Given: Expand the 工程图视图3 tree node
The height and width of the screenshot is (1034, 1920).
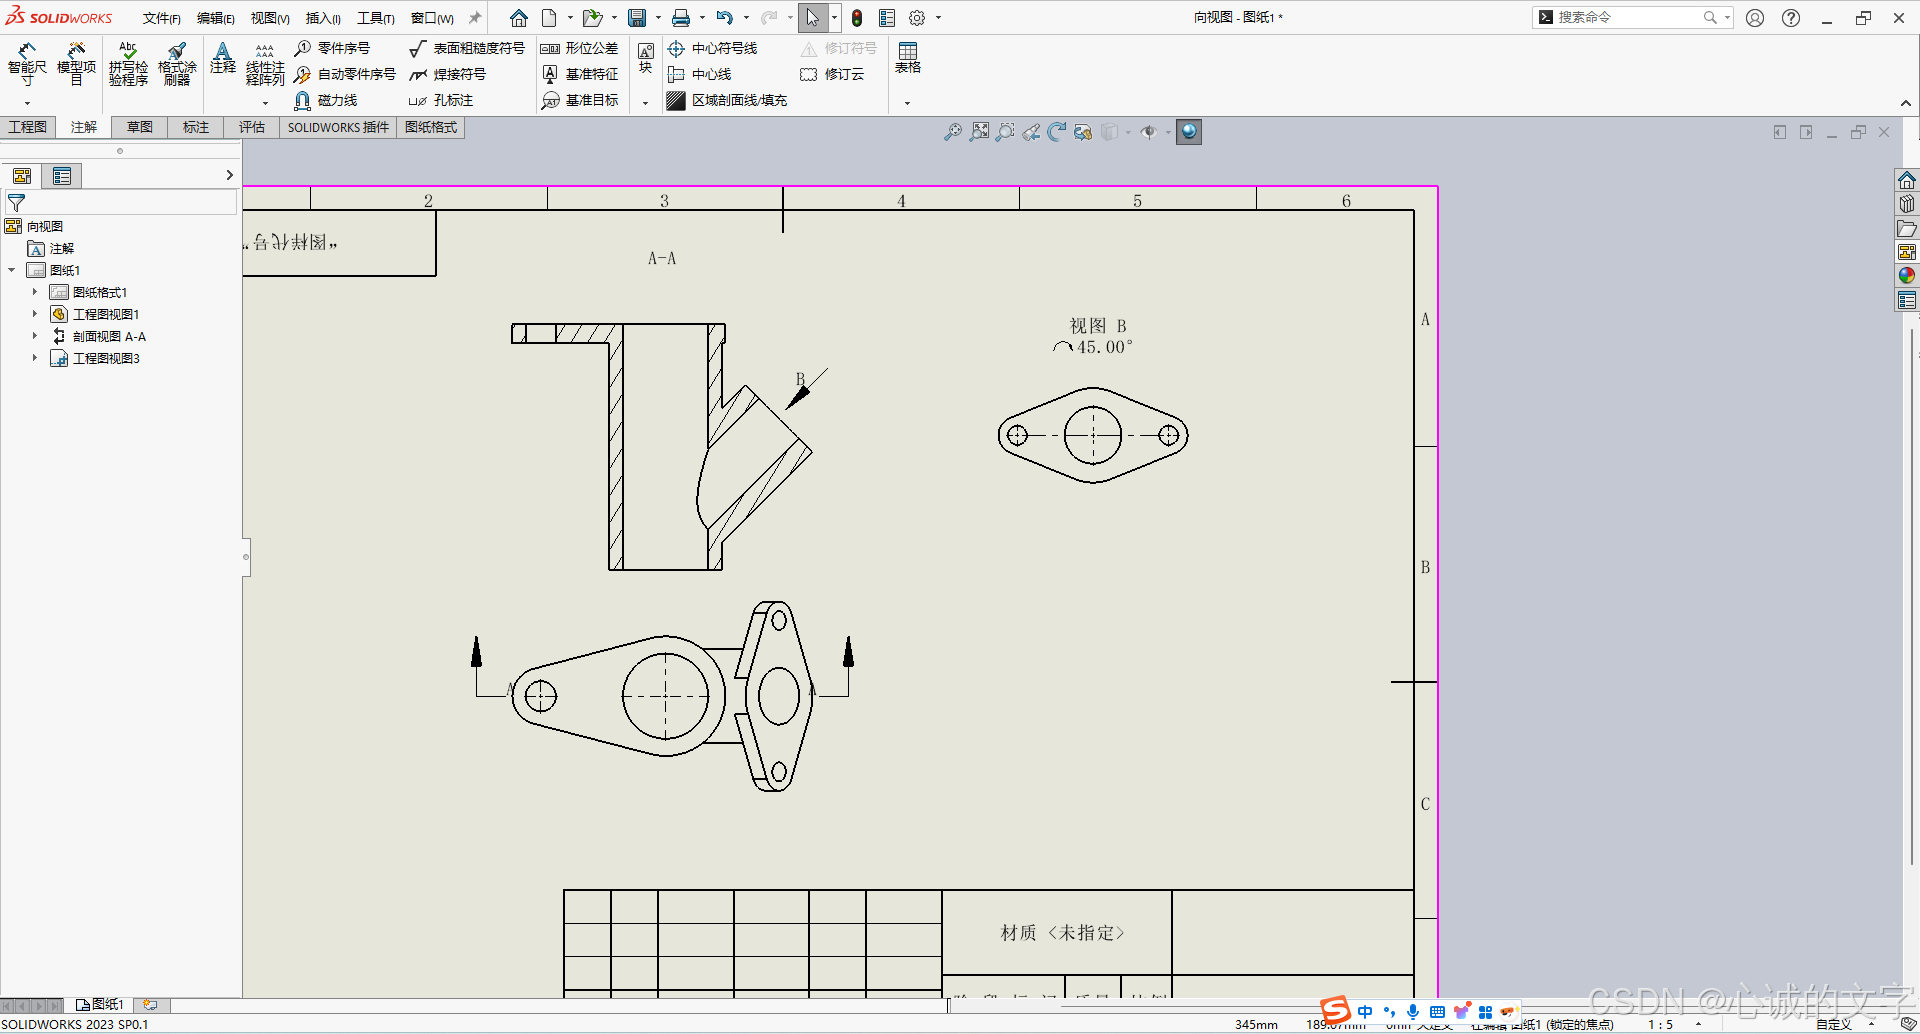Looking at the screenshot, I should 34,358.
